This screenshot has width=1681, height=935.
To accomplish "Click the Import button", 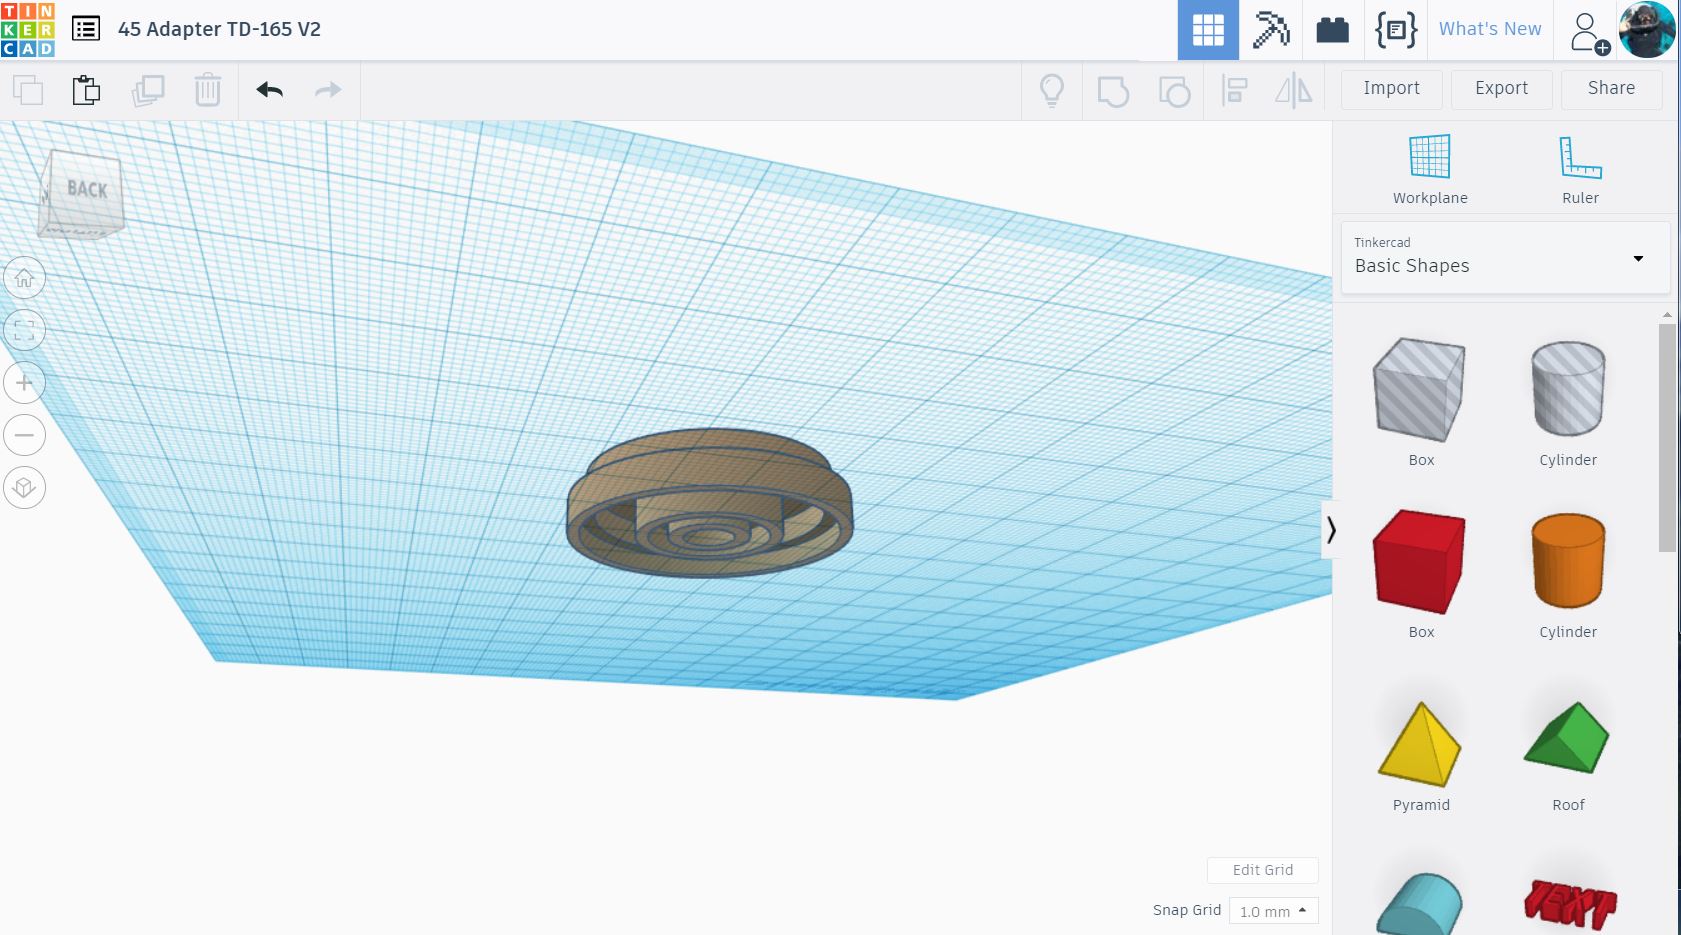I will [1391, 89].
